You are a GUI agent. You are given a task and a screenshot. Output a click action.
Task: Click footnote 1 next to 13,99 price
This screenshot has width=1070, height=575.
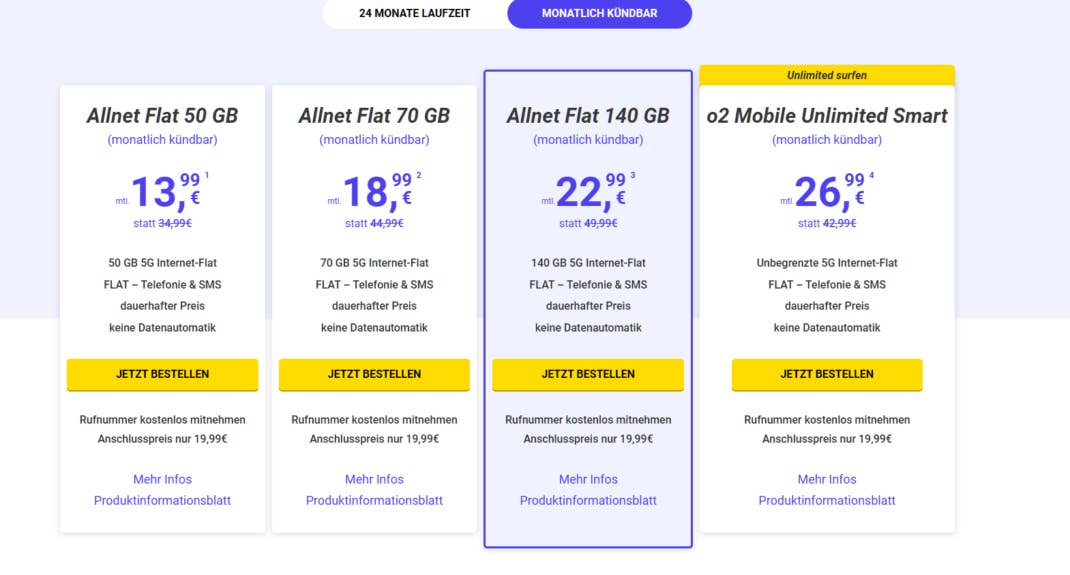207,176
